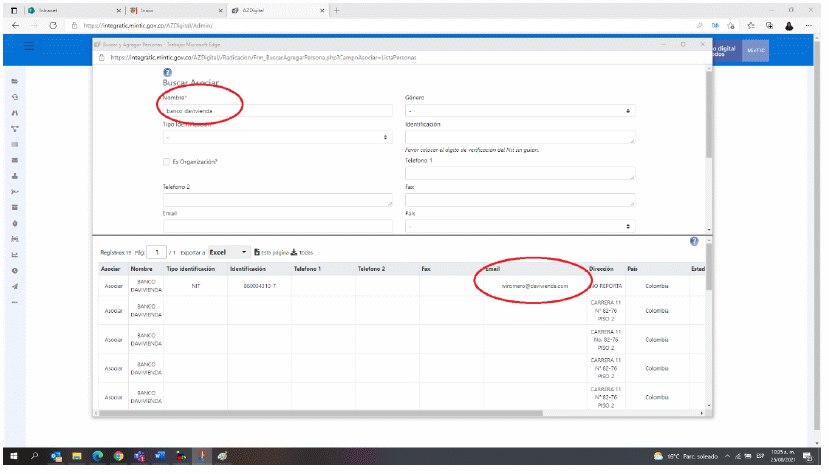This screenshot has width=829, height=474.
Task: Click the archive box icon in sidebar
Action: (x=15, y=208)
